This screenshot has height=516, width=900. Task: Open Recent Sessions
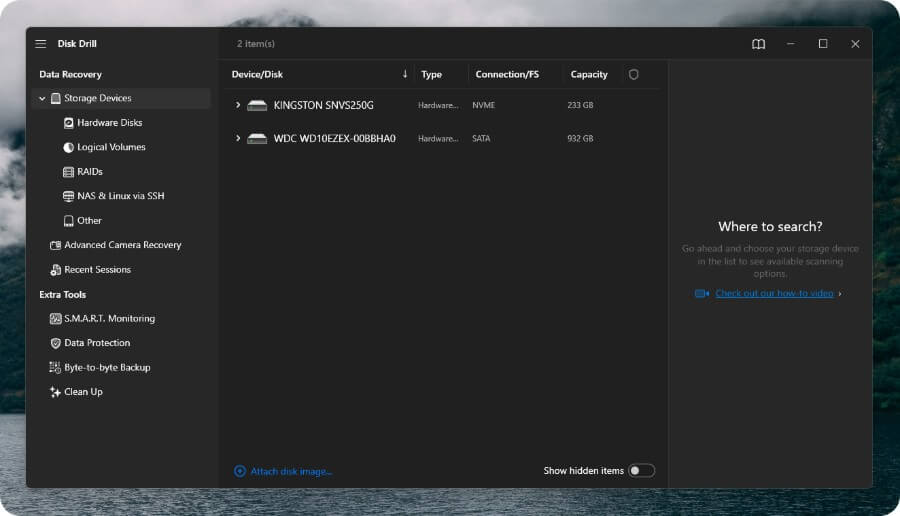[97, 270]
